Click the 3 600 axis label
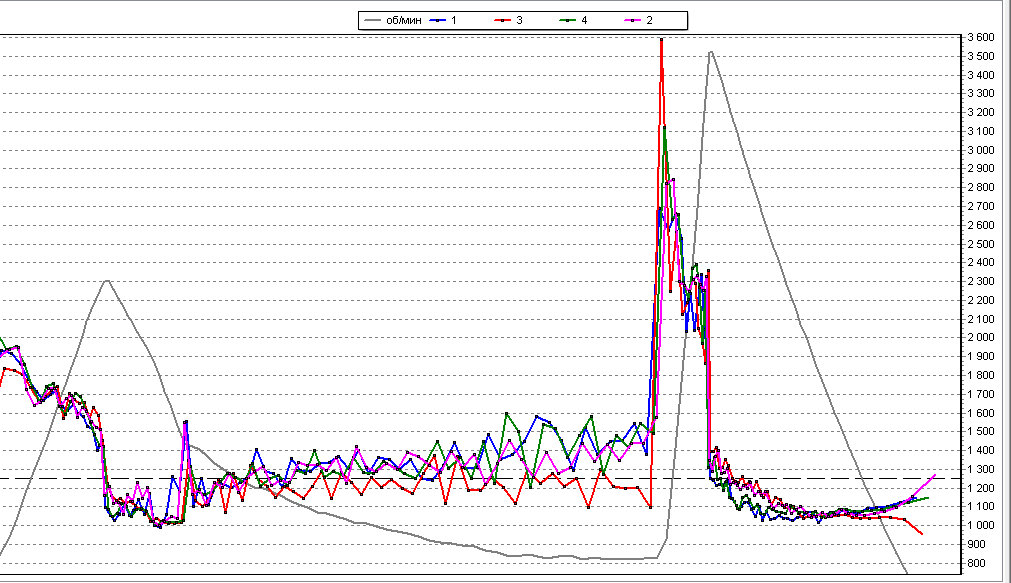The image size is (1011, 583). click(x=981, y=37)
